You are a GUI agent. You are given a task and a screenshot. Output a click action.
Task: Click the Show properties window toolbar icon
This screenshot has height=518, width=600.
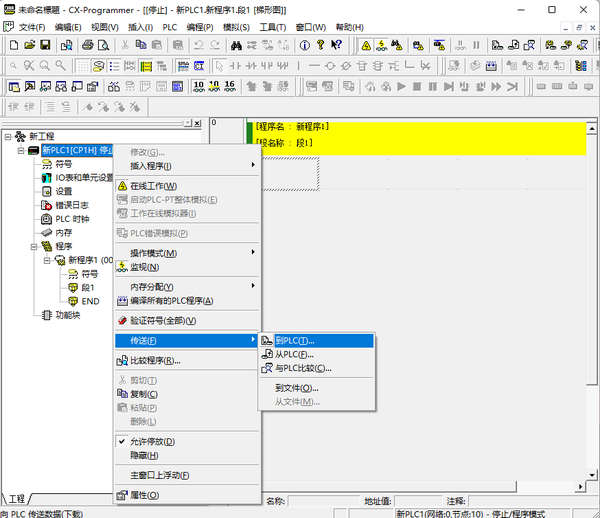pyautogui.click(x=93, y=87)
